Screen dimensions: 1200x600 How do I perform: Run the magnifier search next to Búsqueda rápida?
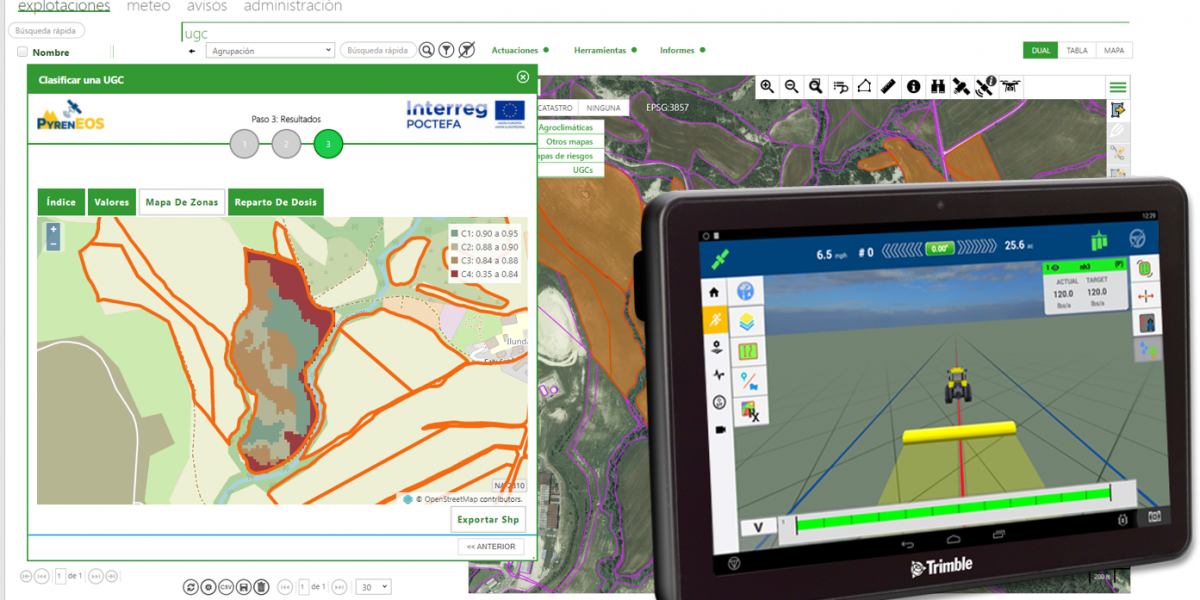[x=427, y=50]
